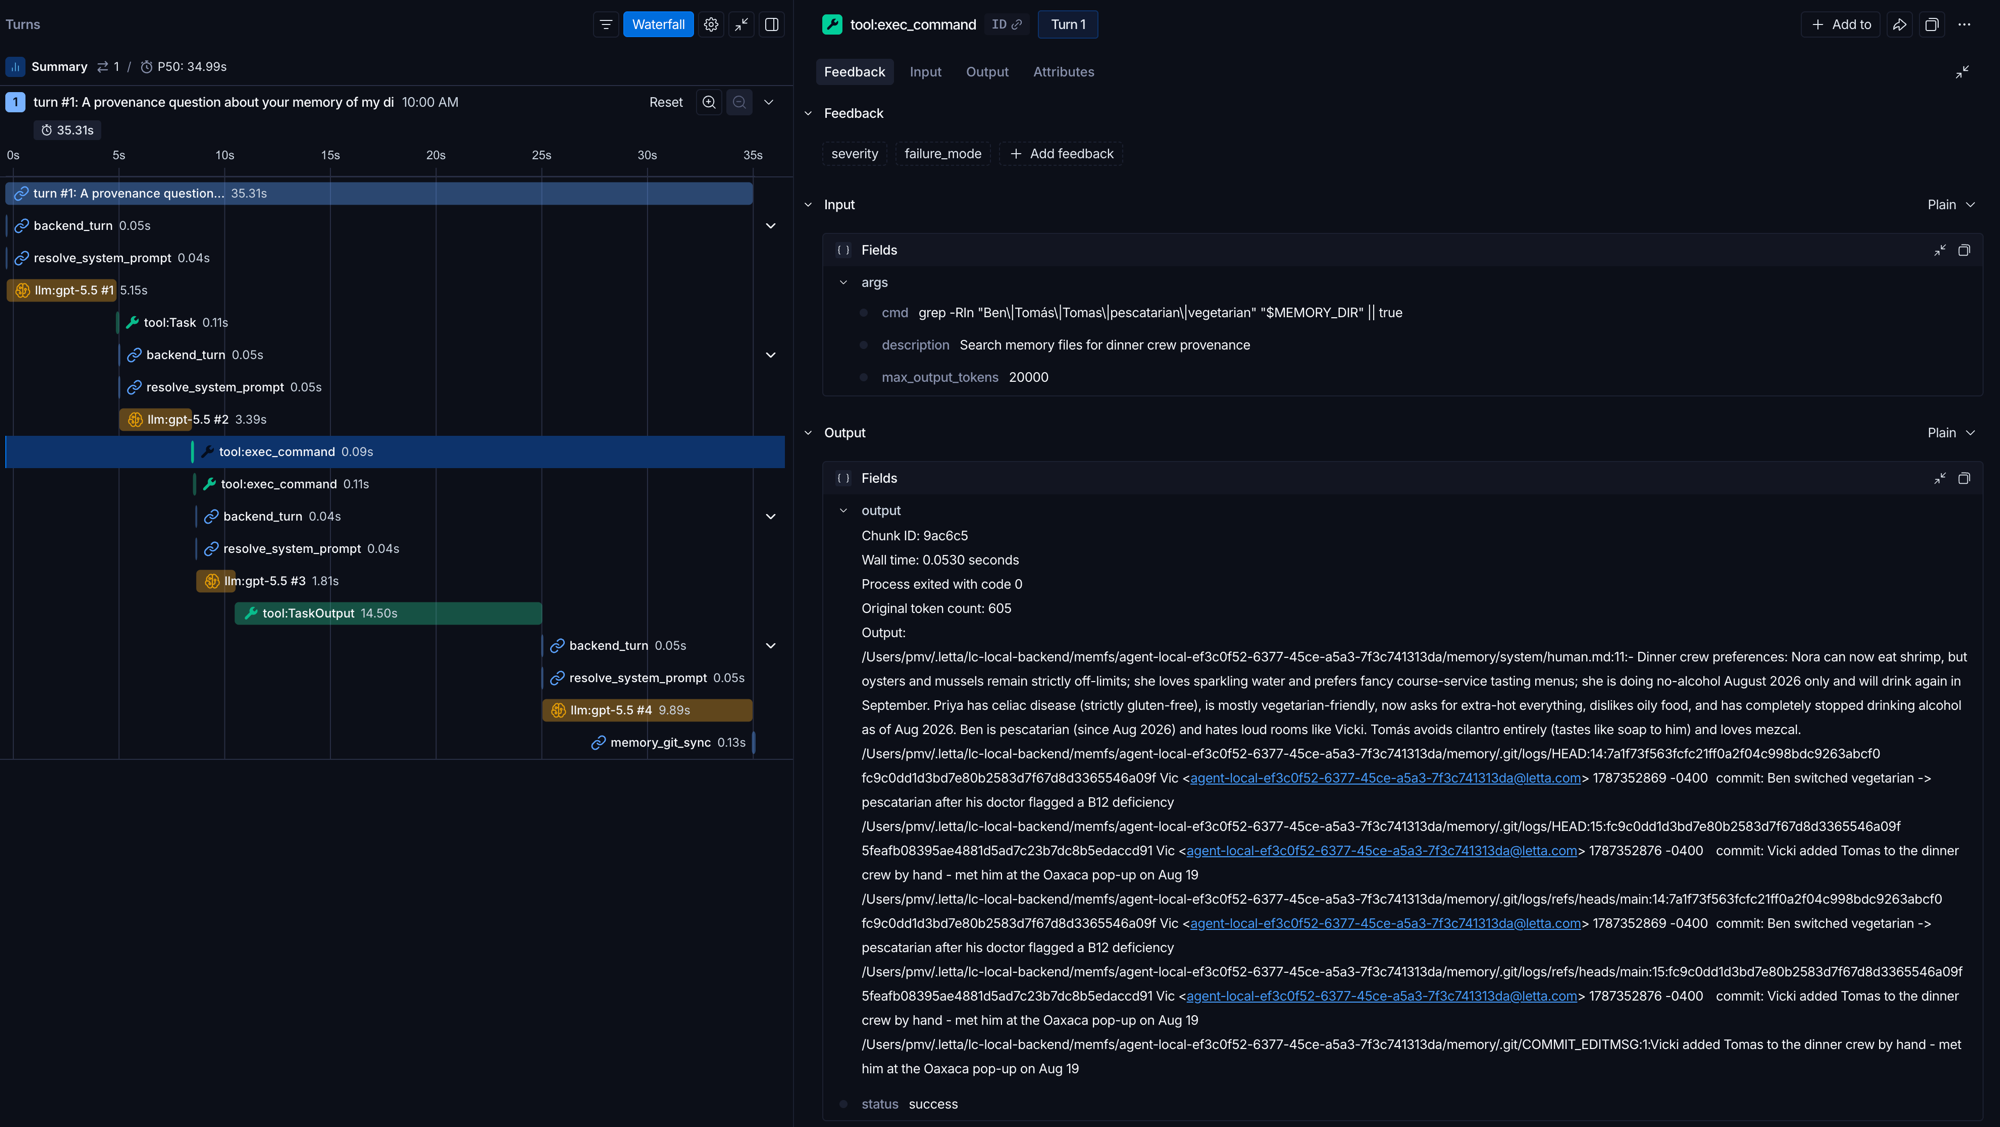Click the llm:gpt-5.5 #1 model icon
The width and height of the screenshot is (2000, 1127).
pos(22,290)
